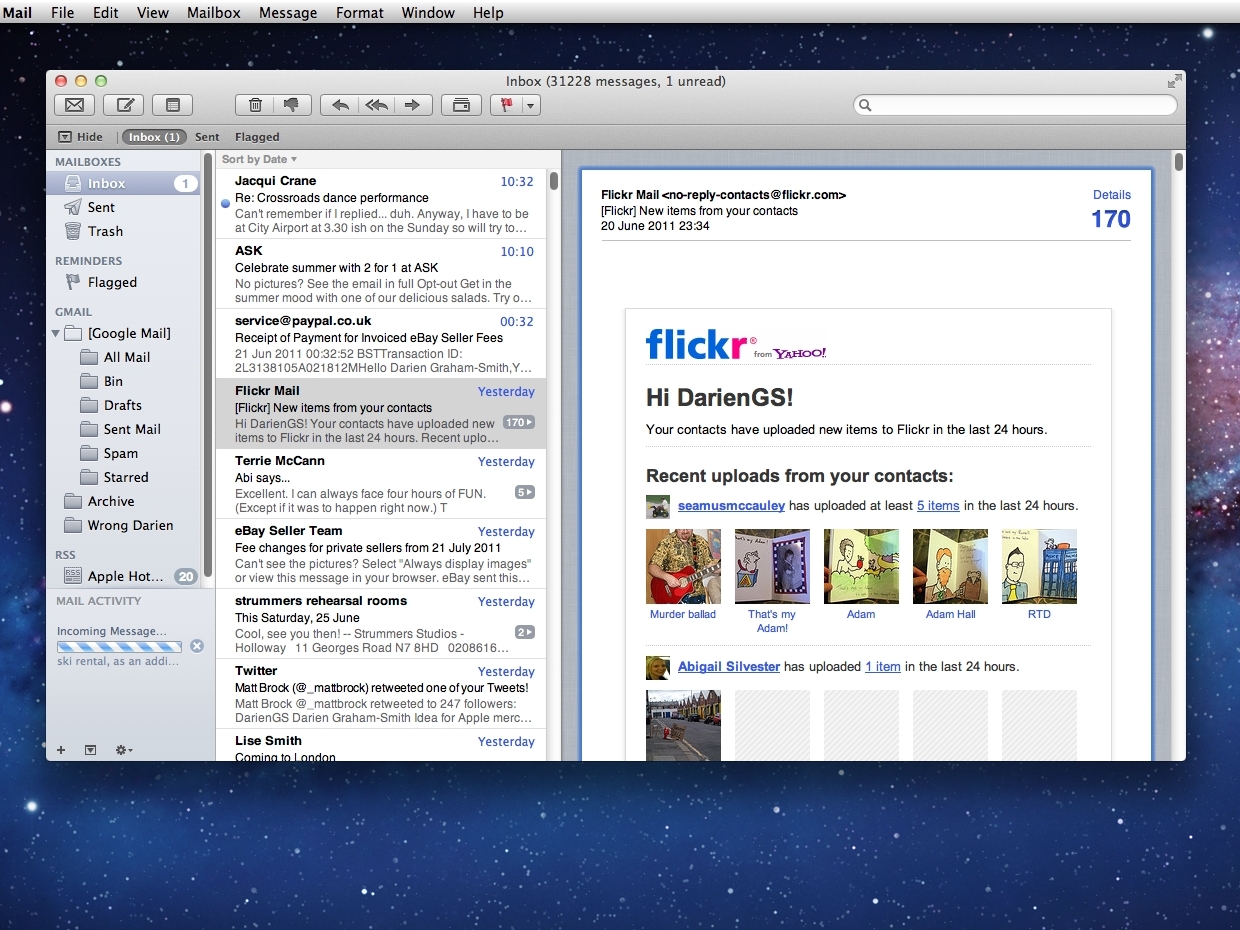Delete the selected message with the trash icon
Image resolution: width=1240 pixels, height=930 pixels.
click(255, 105)
